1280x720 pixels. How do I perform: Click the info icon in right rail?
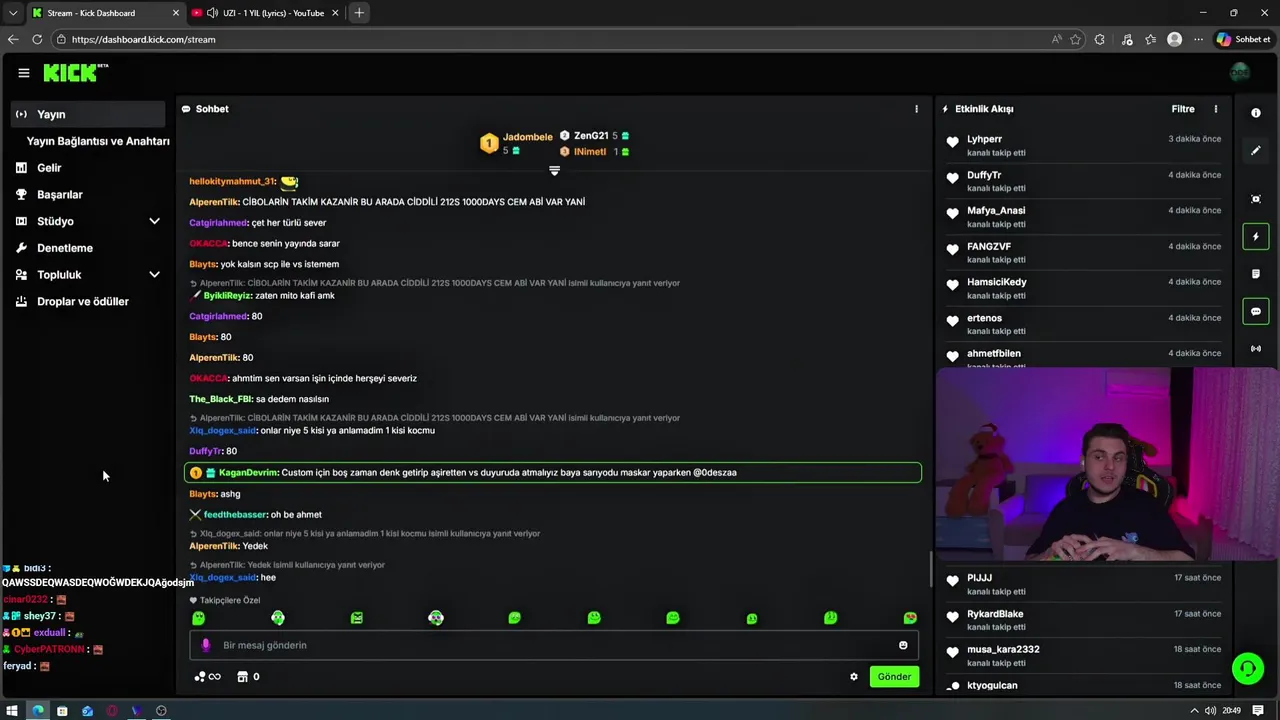click(x=1256, y=113)
